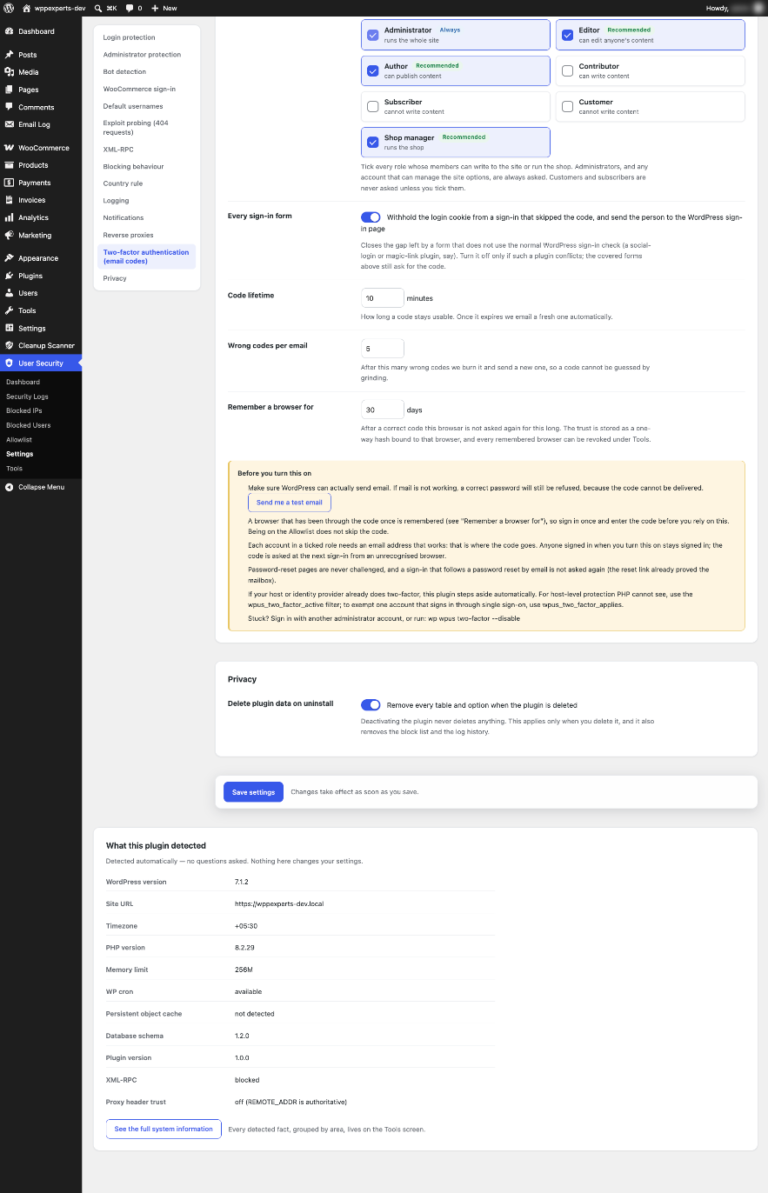Screen dimensions: 768x1193
Task: Open the Tools wrench icon
Action: [9, 310]
